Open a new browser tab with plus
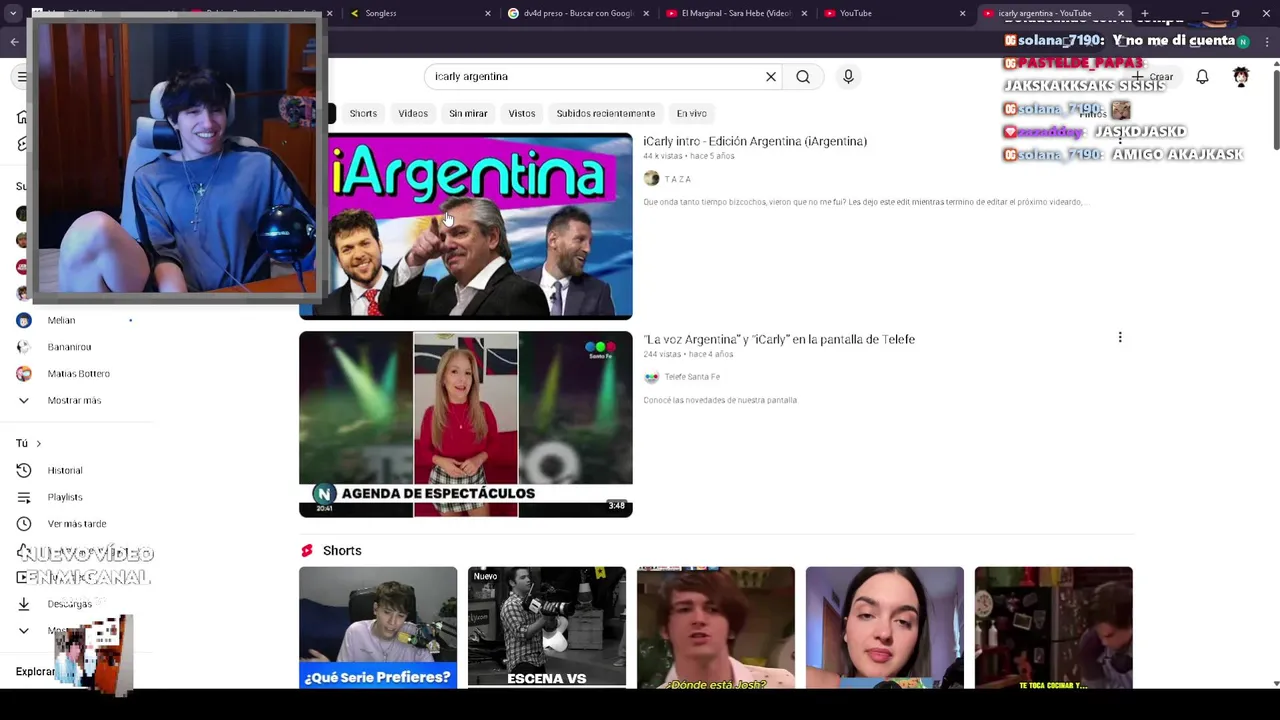This screenshot has height=720, width=1280. point(1144,13)
